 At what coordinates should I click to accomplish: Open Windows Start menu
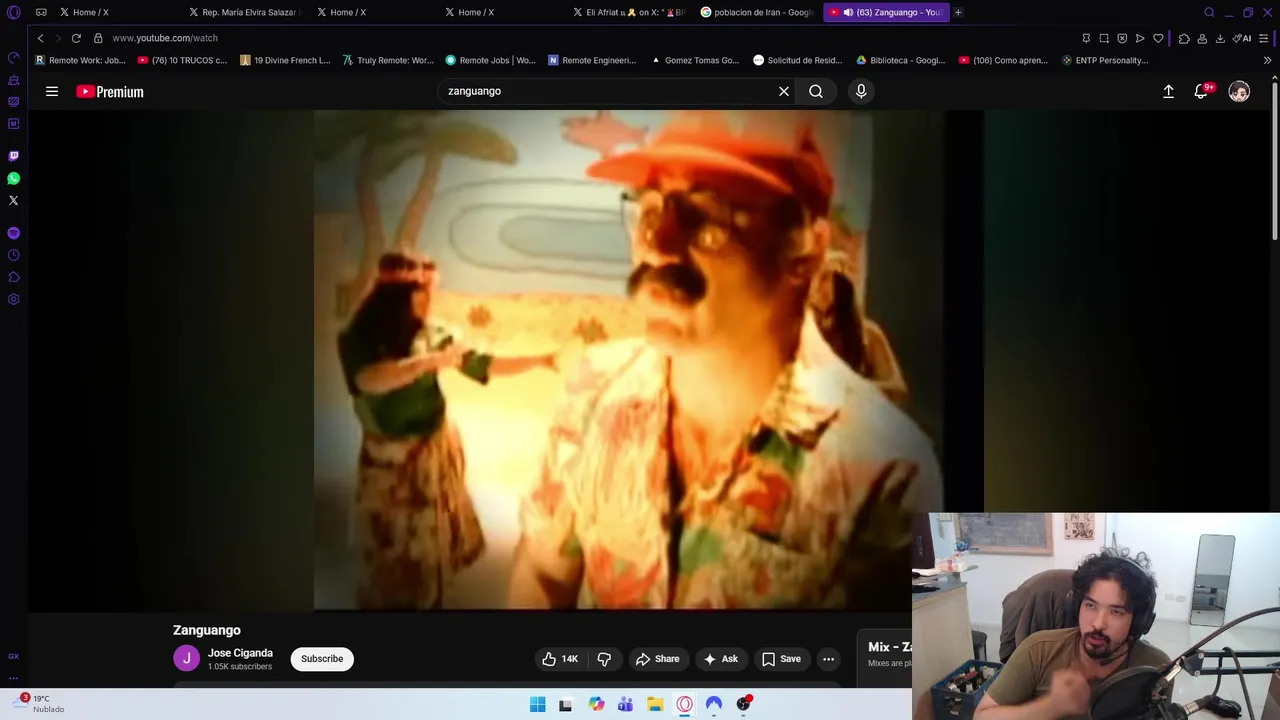coord(537,704)
